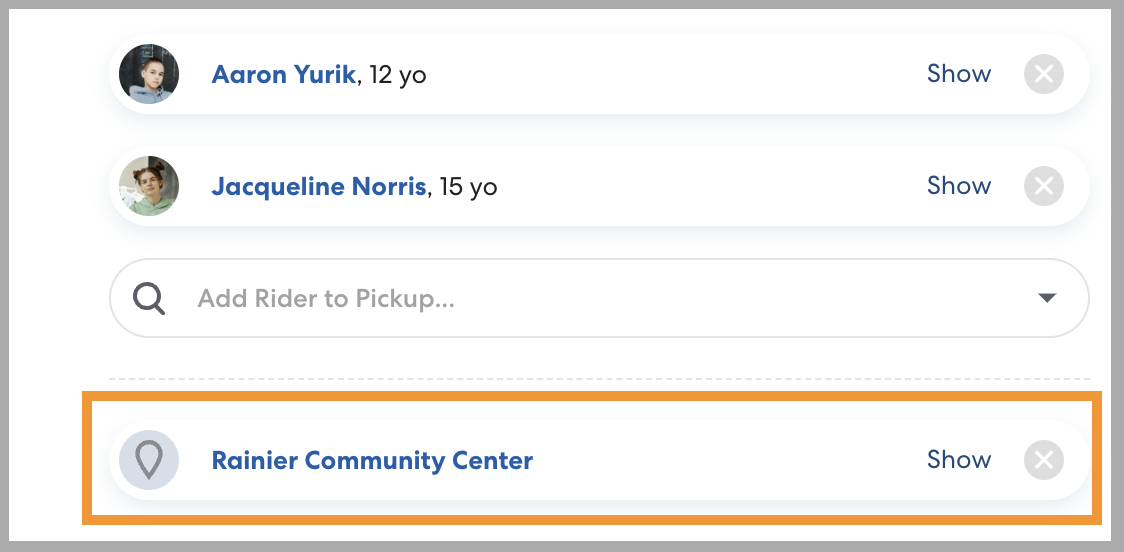Click the magnifying glass search icon
The height and width of the screenshot is (552, 1124).
coord(149,298)
